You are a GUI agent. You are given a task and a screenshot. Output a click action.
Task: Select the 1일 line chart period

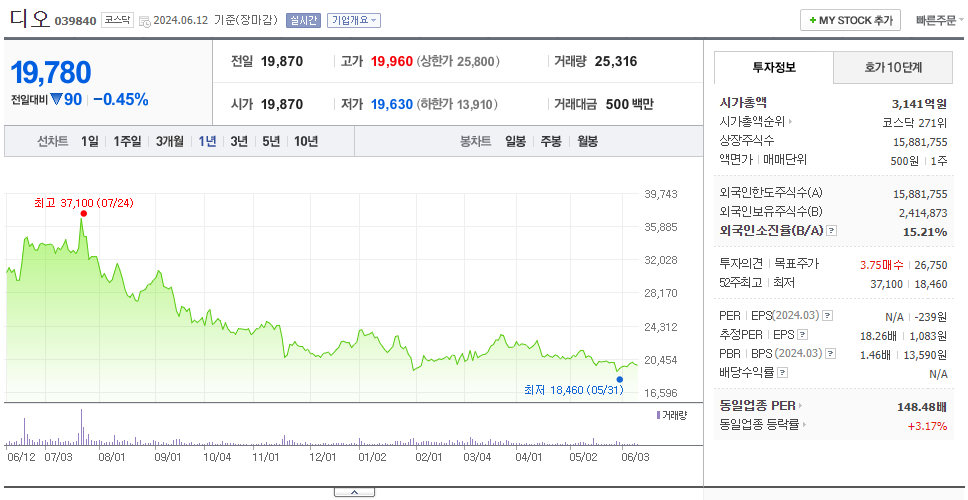90,141
